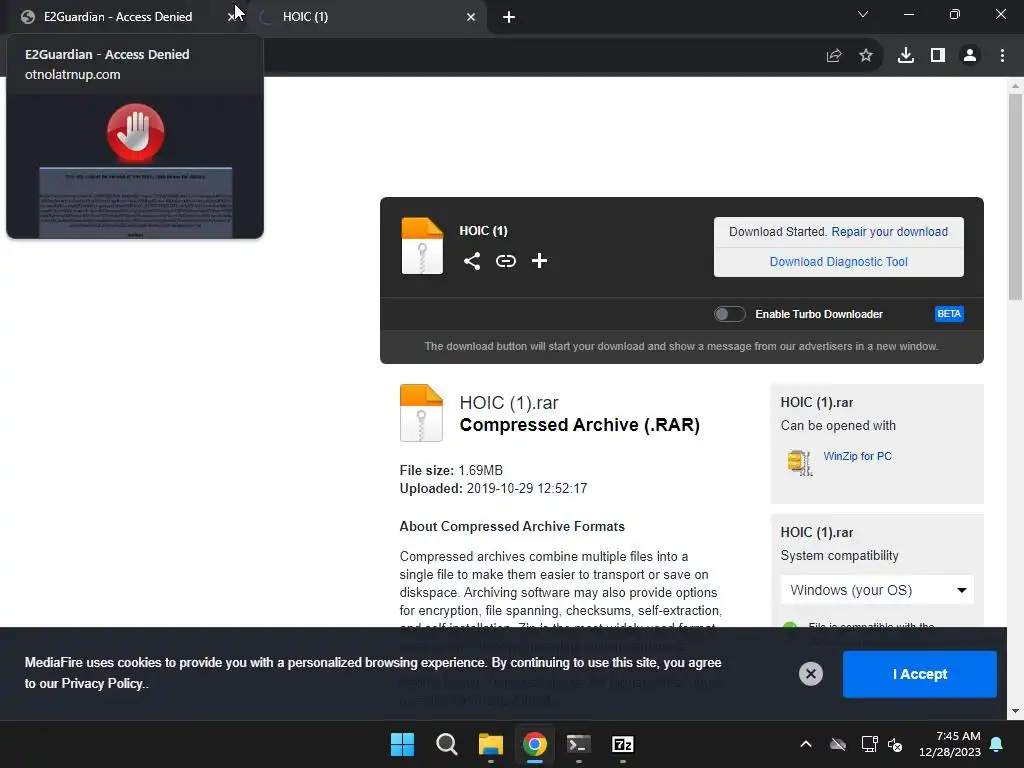Open taskbar Search
The image size is (1024, 768).
pyautogui.click(x=447, y=744)
